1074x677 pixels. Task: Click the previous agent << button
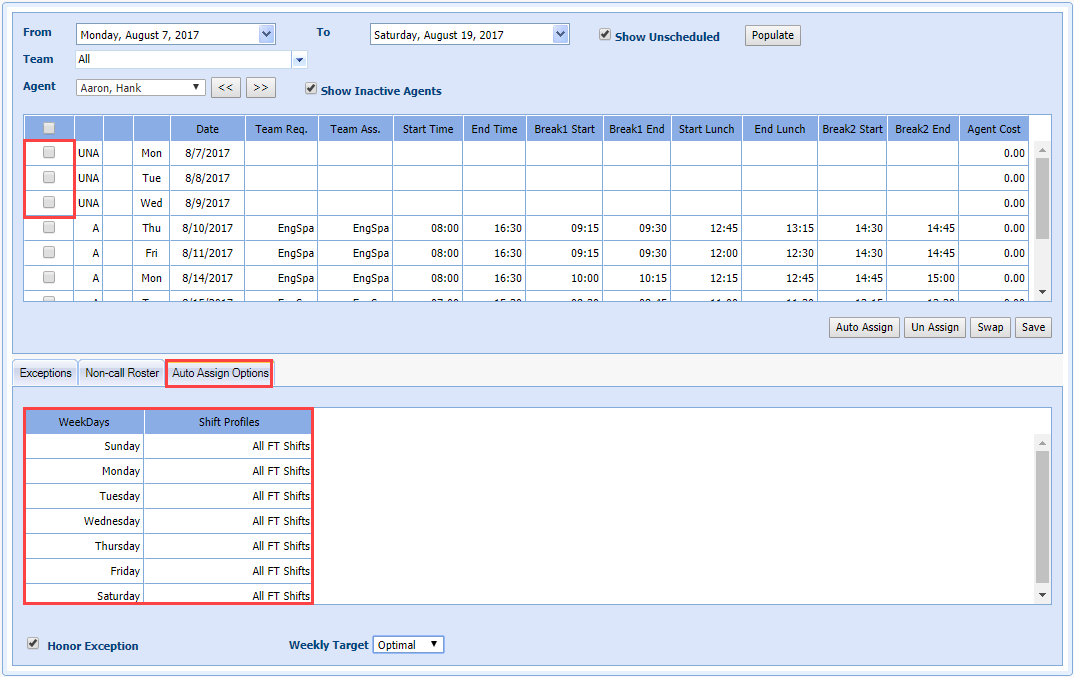[x=226, y=88]
